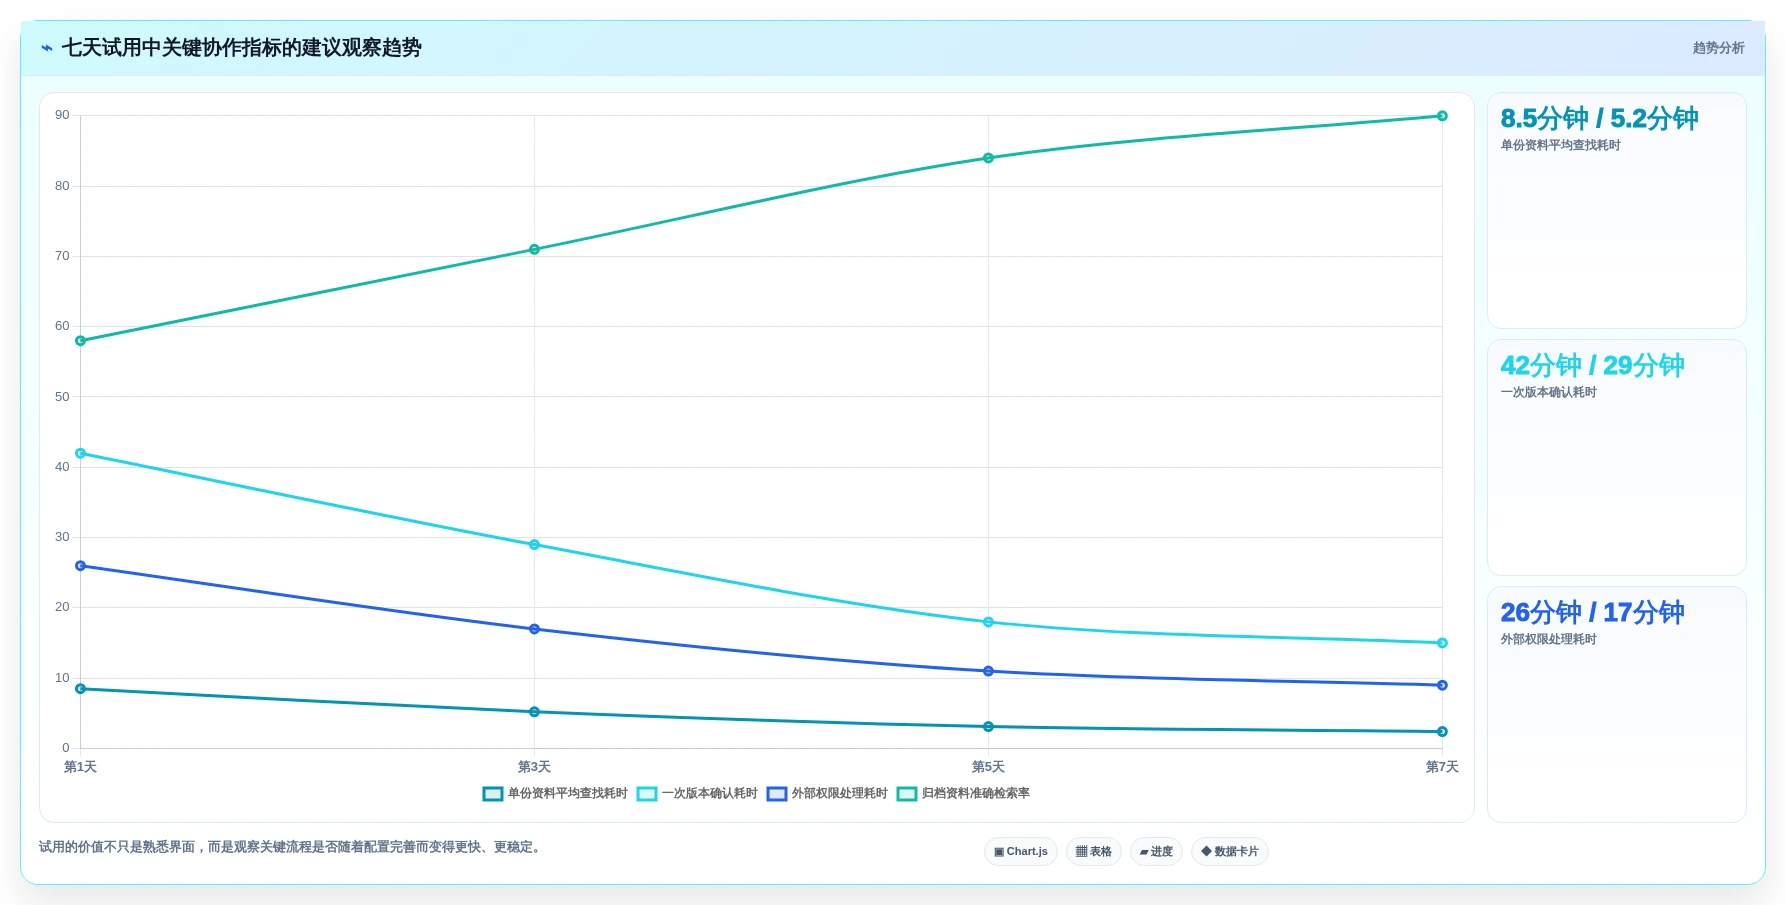Click the 外部权限处理耗时 card caption
The width and height of the screenshot is (1786, 905).
click(1548, 640)
